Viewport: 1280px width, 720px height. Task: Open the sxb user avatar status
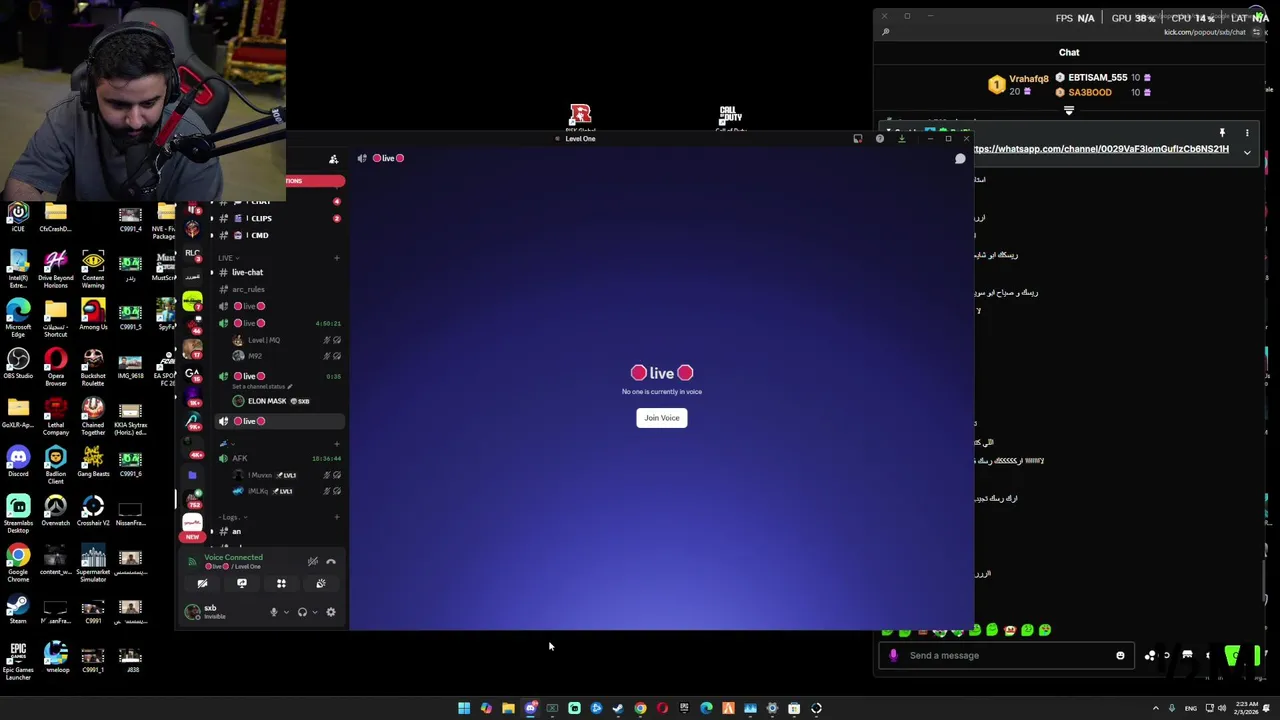(x=193, y=612)
